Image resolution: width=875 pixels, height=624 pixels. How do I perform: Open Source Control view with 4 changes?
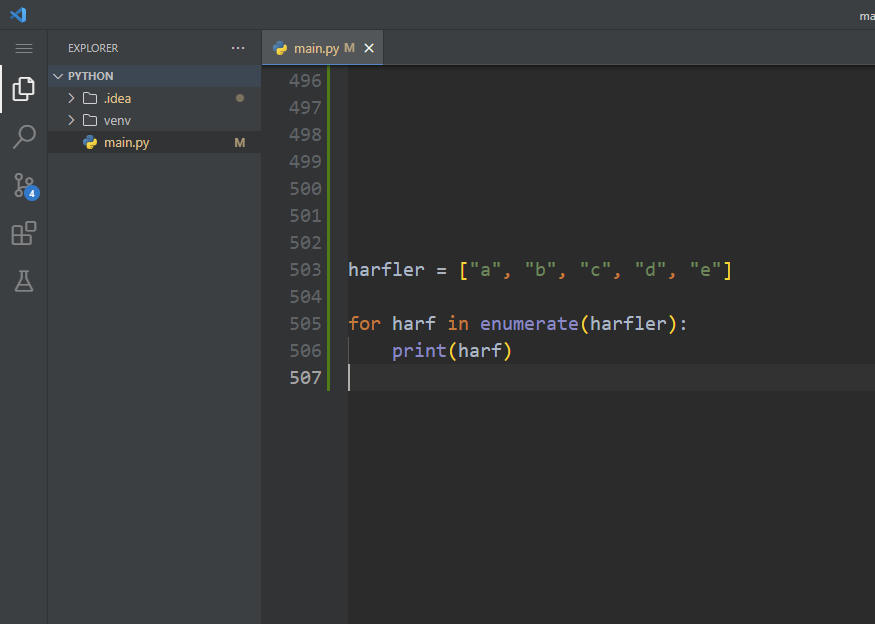[x=25, y=186]
